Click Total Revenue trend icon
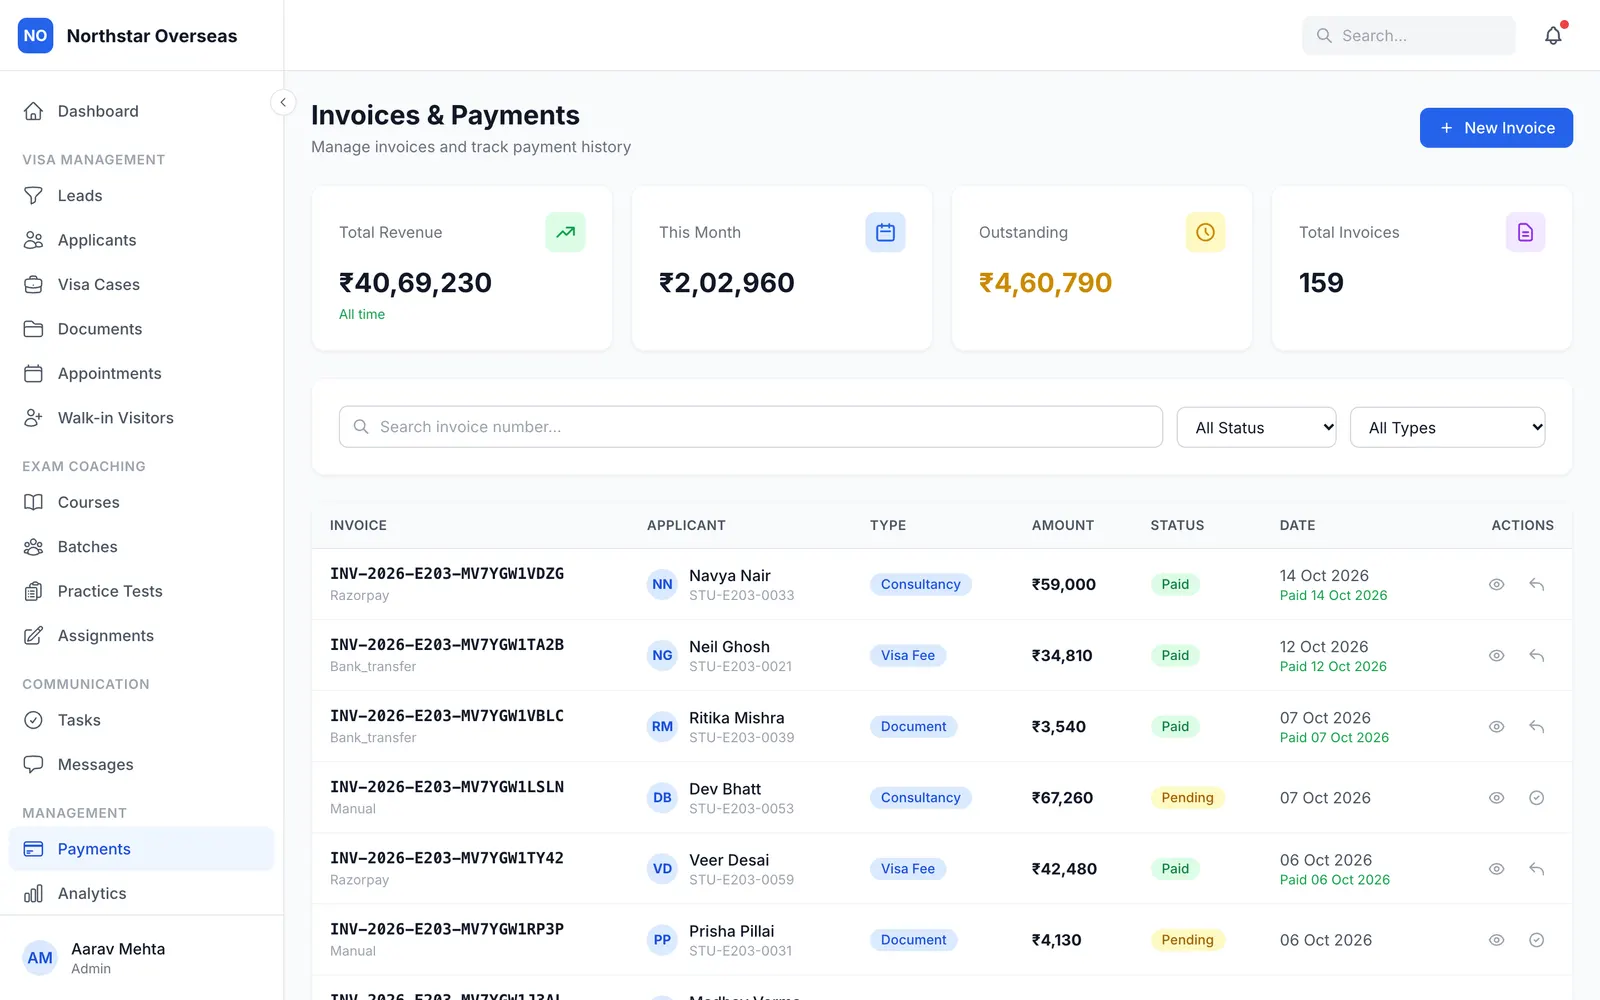The height and width of the screenshot is (1000, 1600). 565,232
